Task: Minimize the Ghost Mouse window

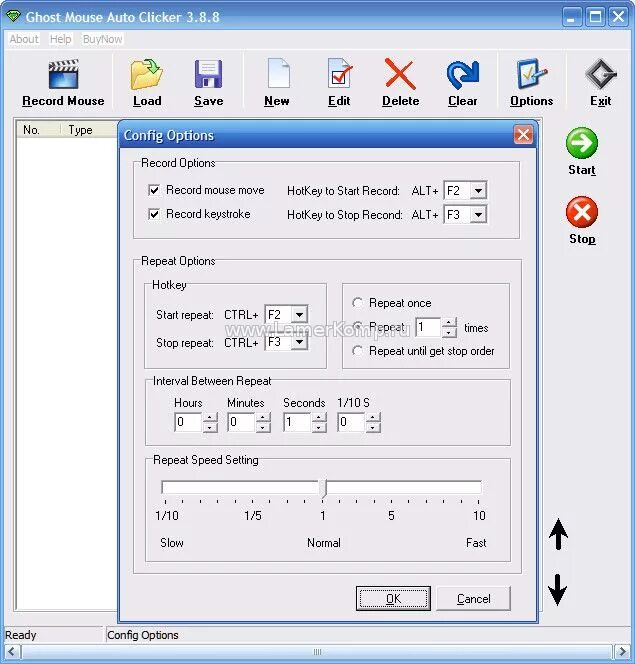Action: click(x=572, y=17)
